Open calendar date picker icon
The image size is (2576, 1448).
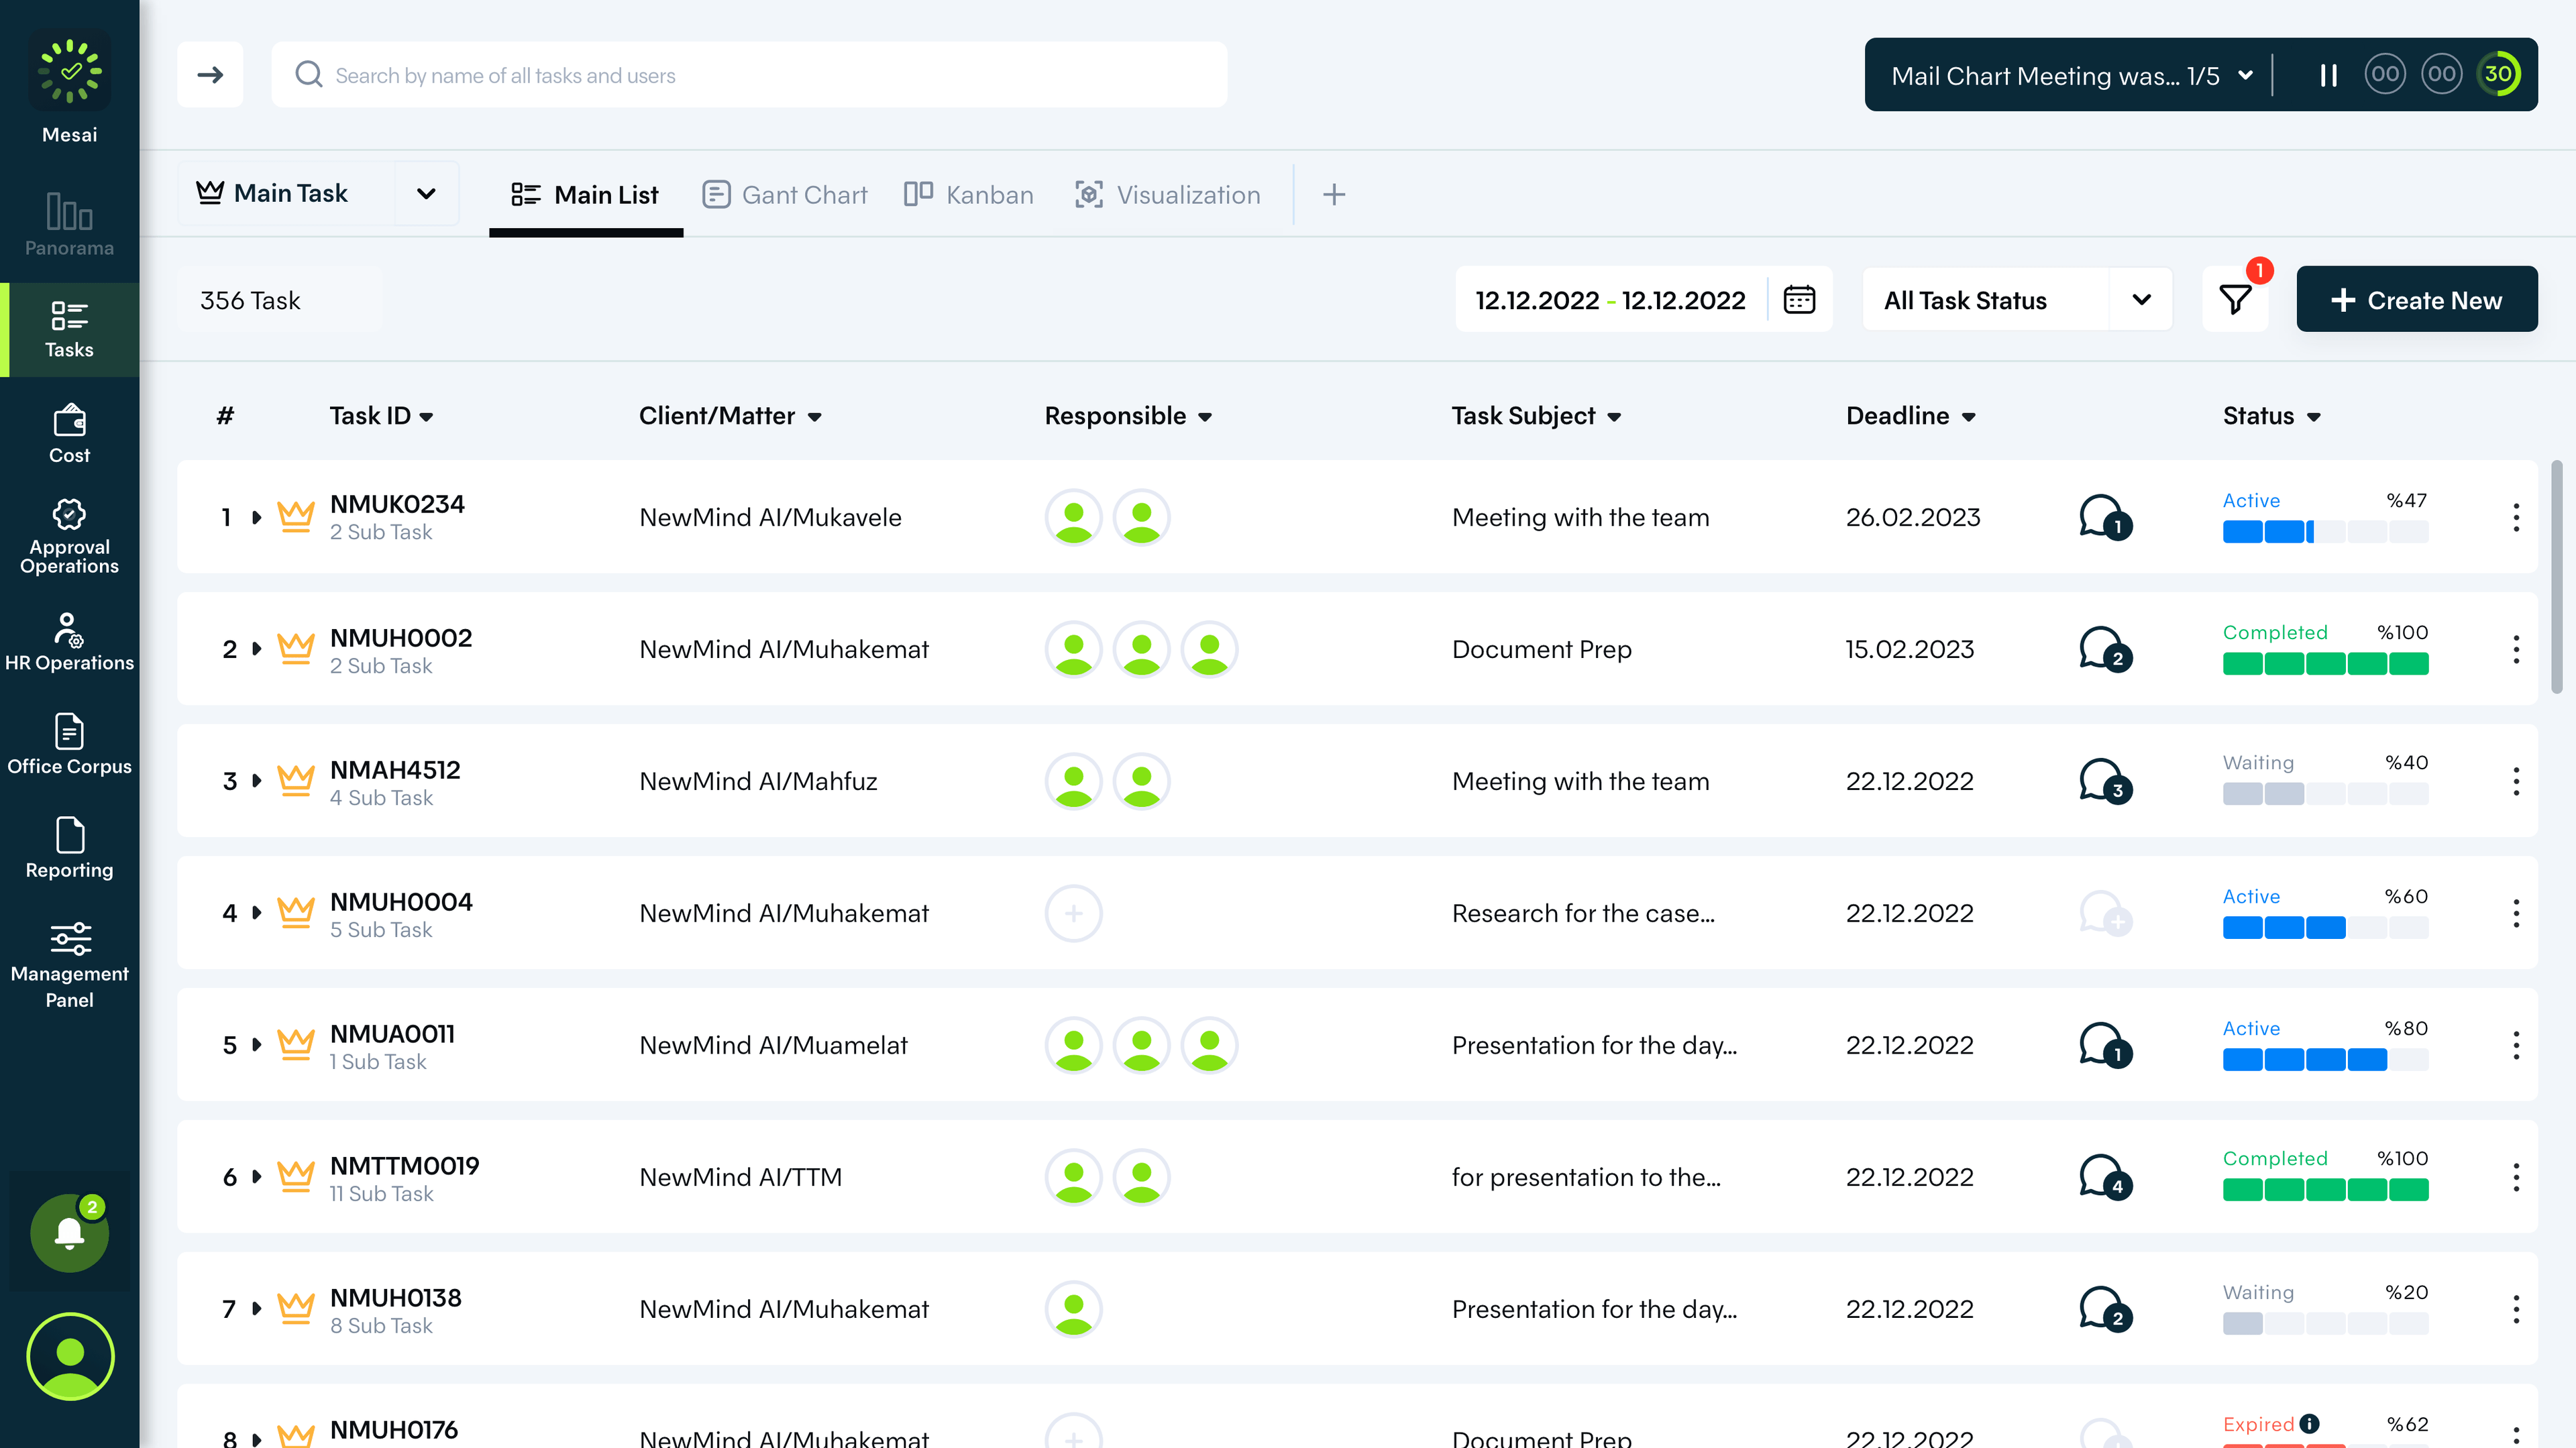click(x=1799, y=299)
